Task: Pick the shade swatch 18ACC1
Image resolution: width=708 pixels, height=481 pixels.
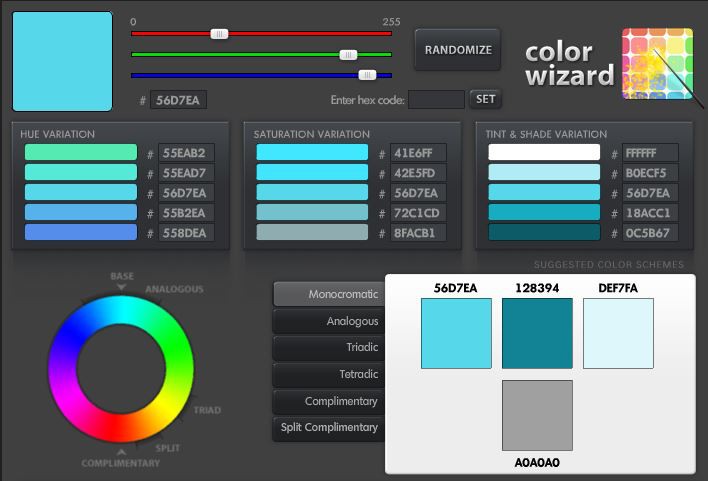Action: (544, 212)
